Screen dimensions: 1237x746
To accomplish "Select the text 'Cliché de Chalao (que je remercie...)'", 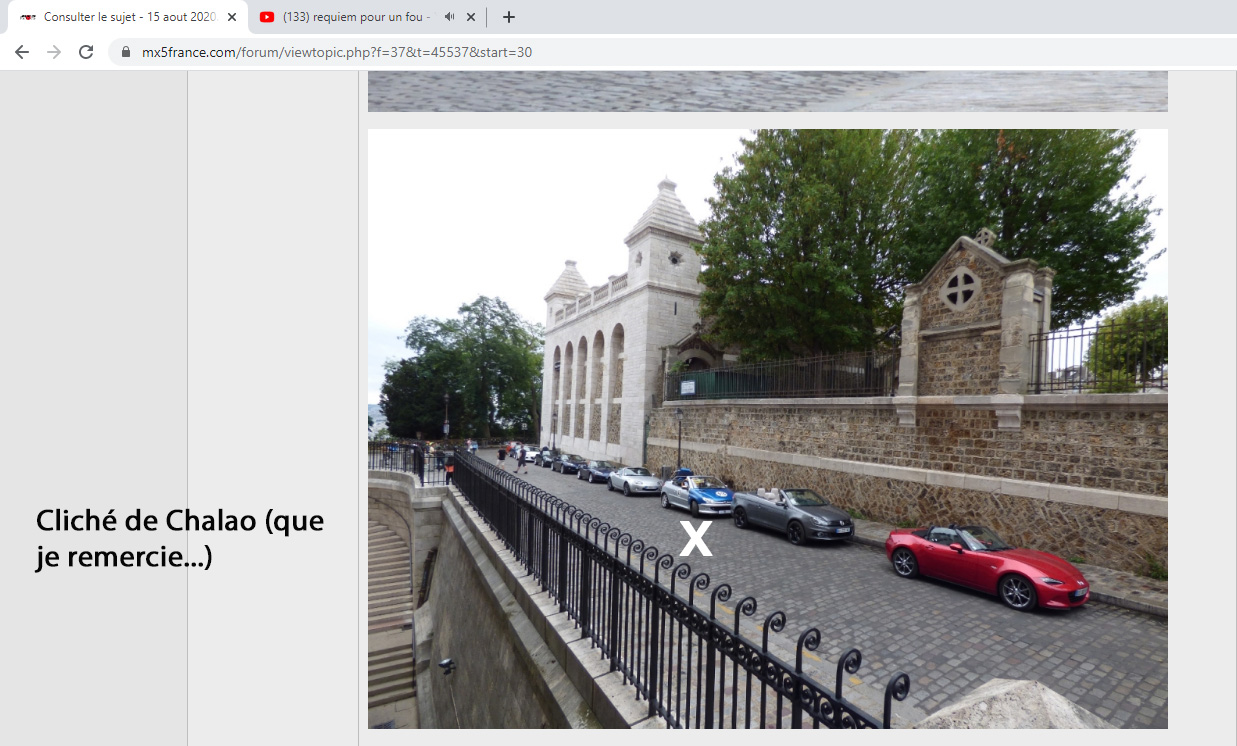I will [180, 539].
